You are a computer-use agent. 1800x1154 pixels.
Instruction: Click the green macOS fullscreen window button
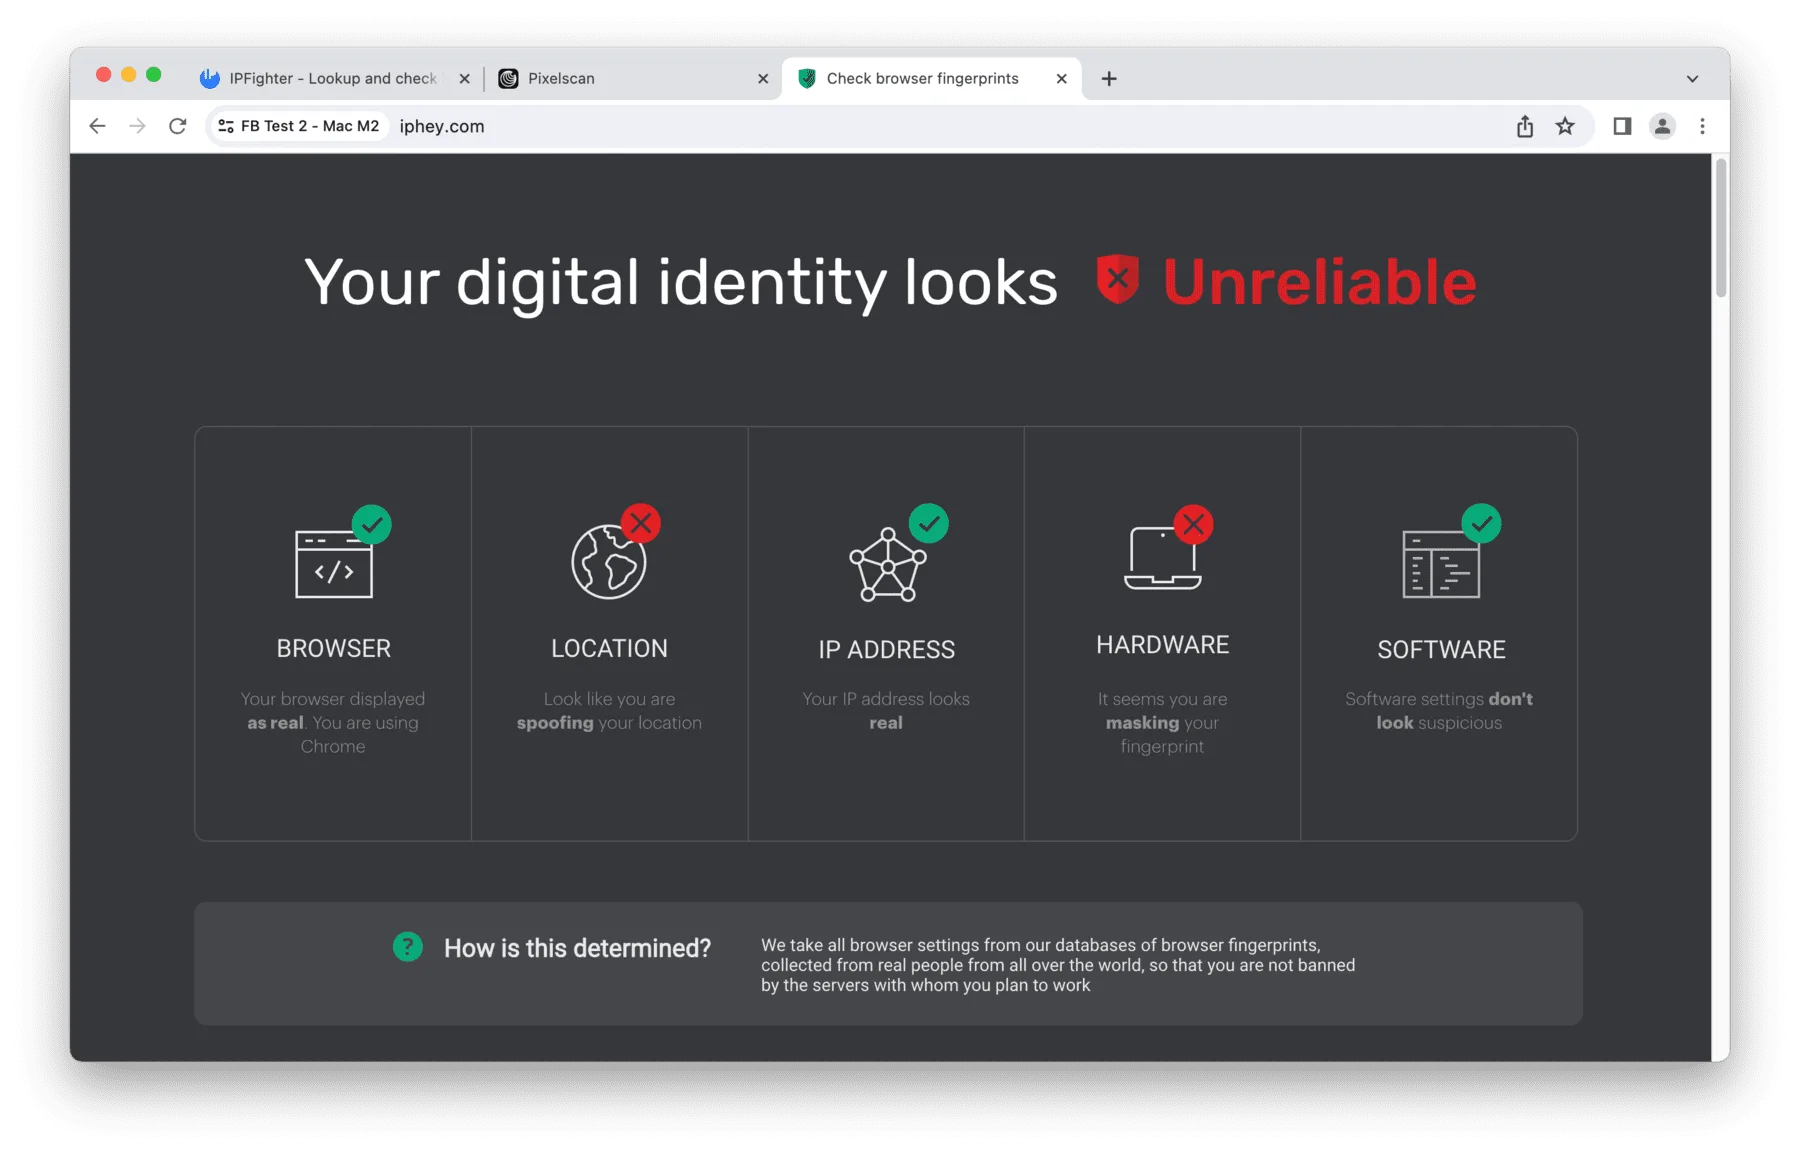[x=153, y=75]
